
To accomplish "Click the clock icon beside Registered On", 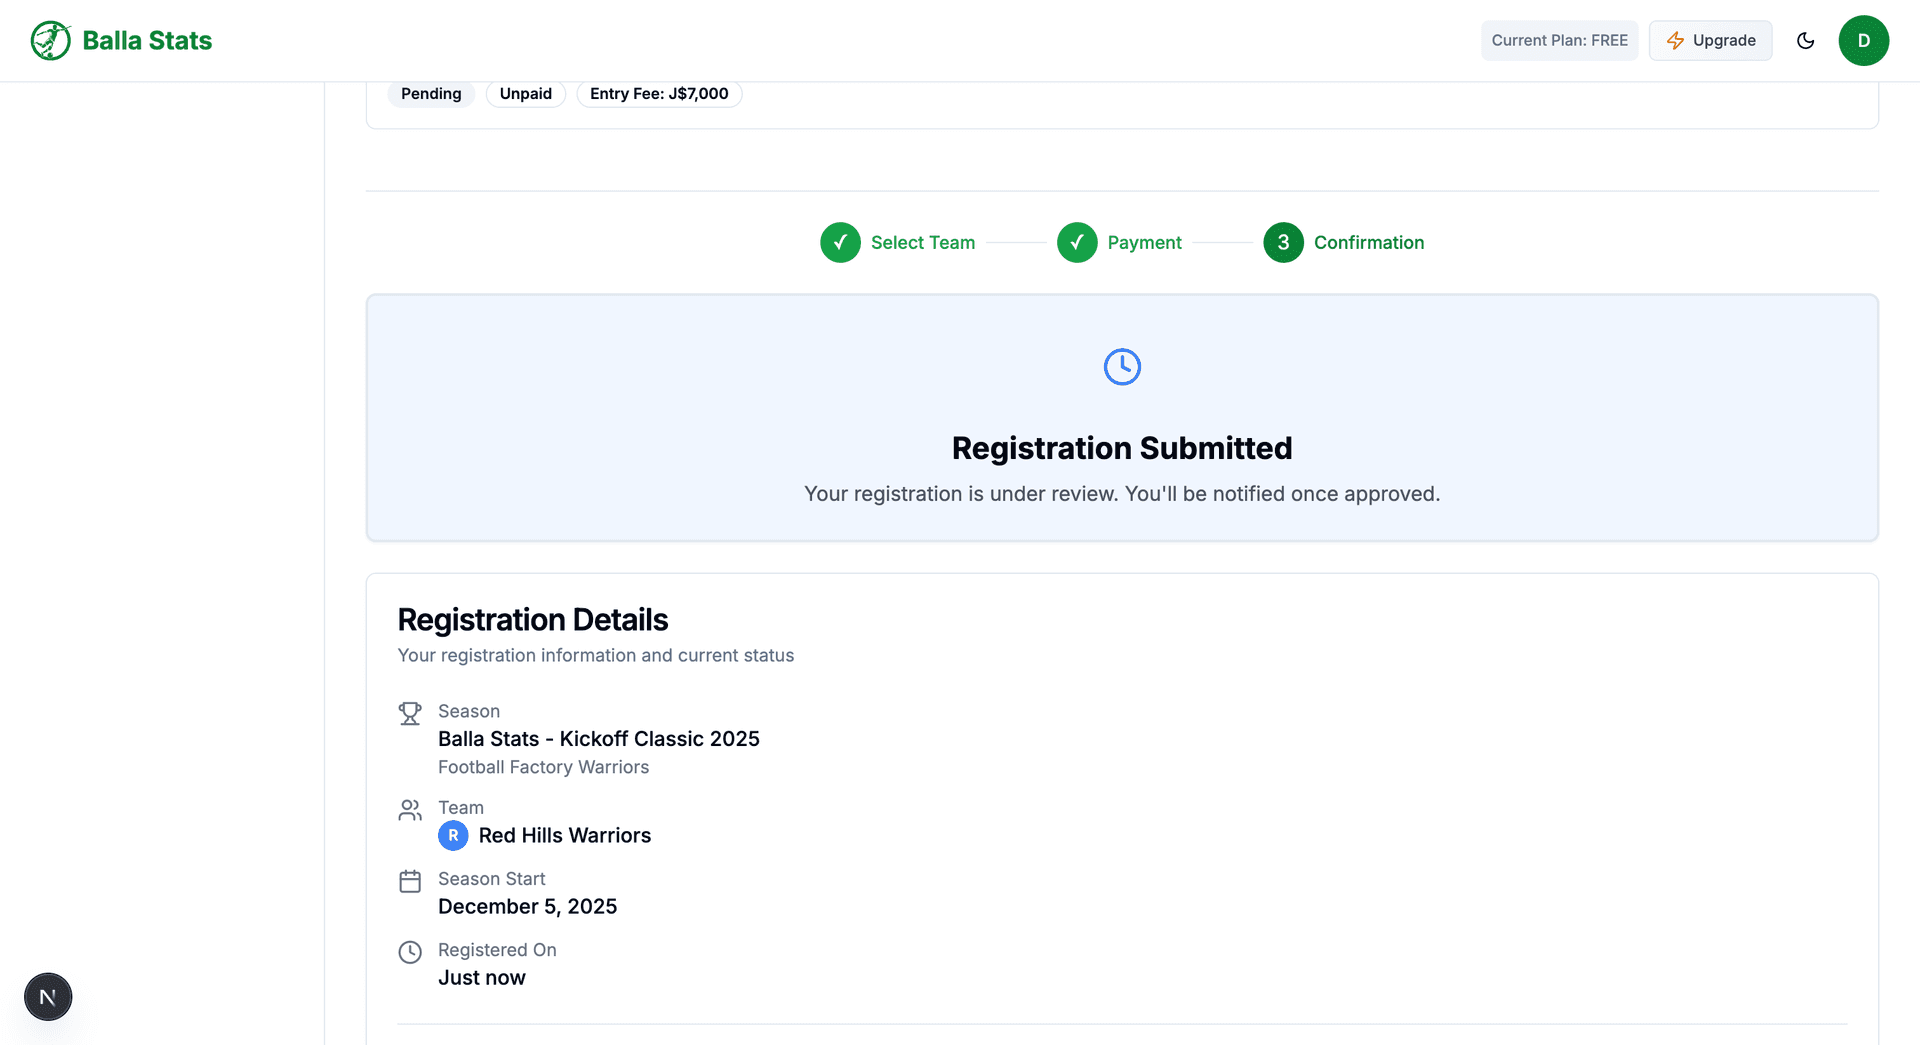I will coord(410,952).
